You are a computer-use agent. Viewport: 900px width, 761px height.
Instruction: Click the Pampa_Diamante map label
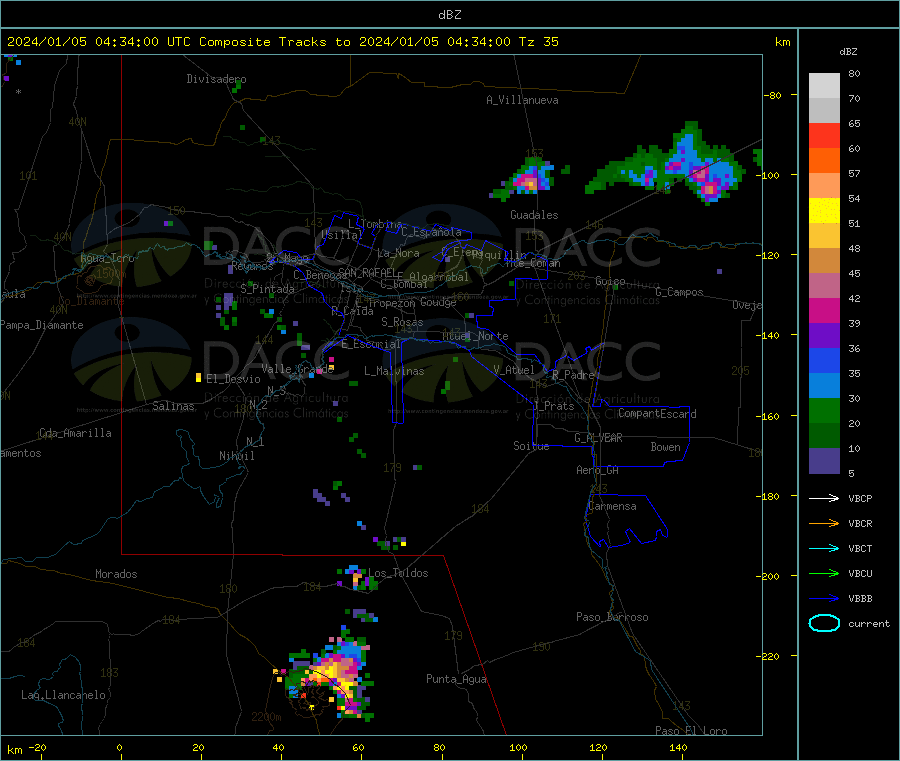pyautogui.click(x=42, y=325)
